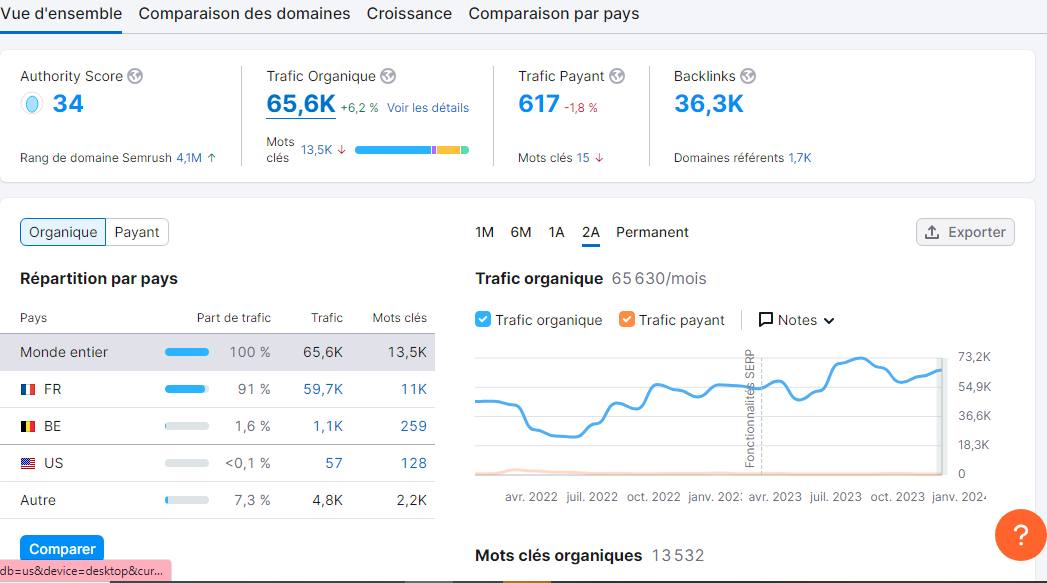The width and height of the screenshot is (1047, 583).
Task: Uncheck the Trafic payant checkbox
Action: 626,319
